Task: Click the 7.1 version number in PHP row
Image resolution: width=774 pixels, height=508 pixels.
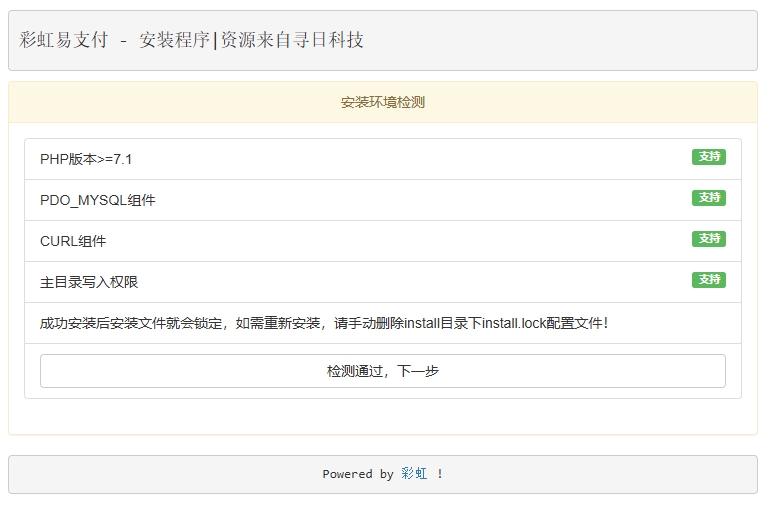Action: point(122,159)
